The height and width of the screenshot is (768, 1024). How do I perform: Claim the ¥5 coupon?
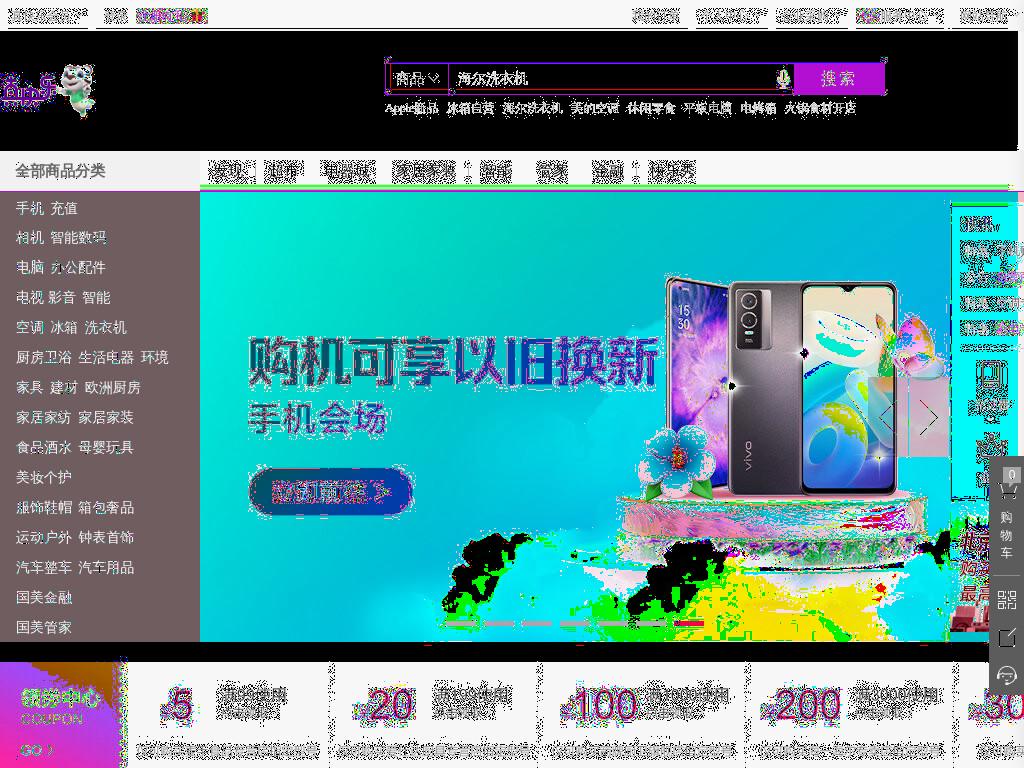click(x=230, y=715)
